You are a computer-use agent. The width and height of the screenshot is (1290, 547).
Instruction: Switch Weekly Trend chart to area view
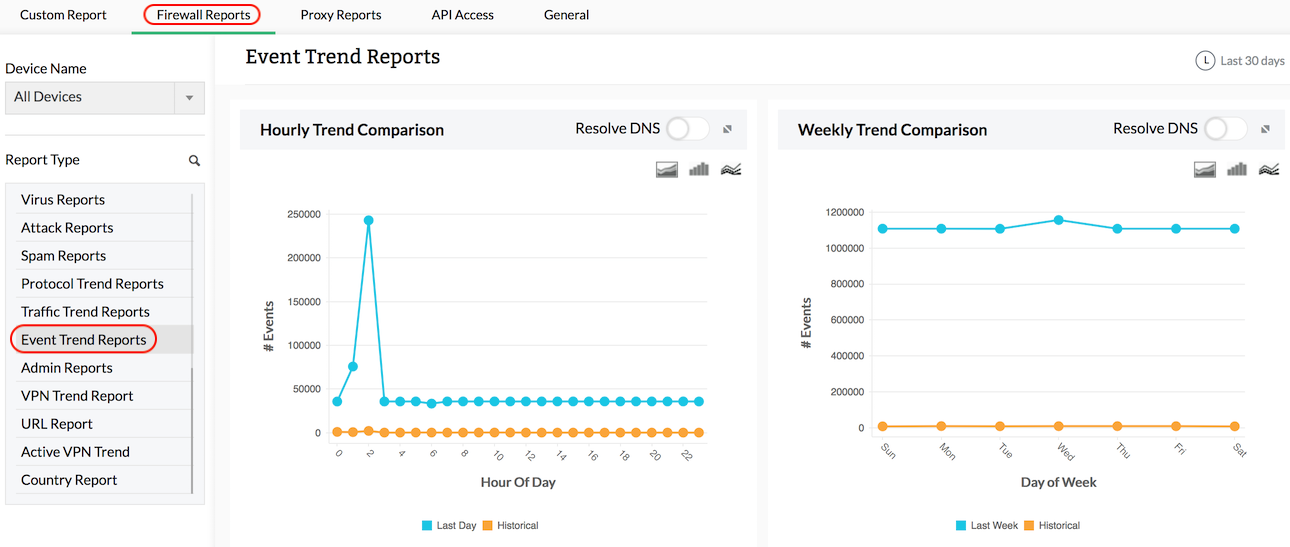(1205, 170)
